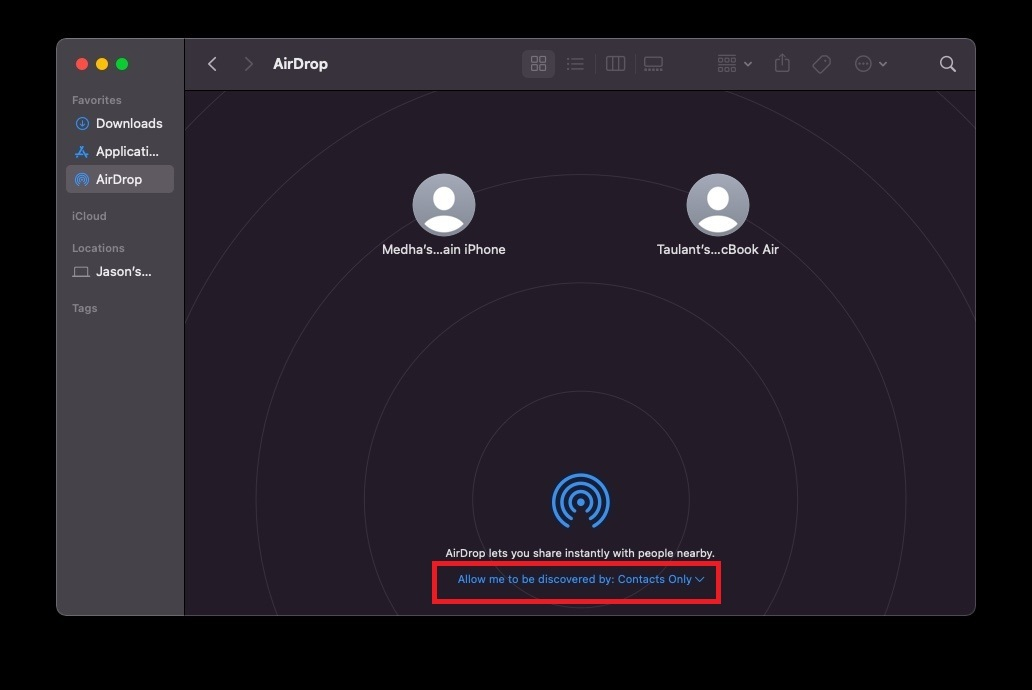Open the More actions ellipsis menu
Viewport: 1032px width, 690px height.
click(x=871, y=64)
